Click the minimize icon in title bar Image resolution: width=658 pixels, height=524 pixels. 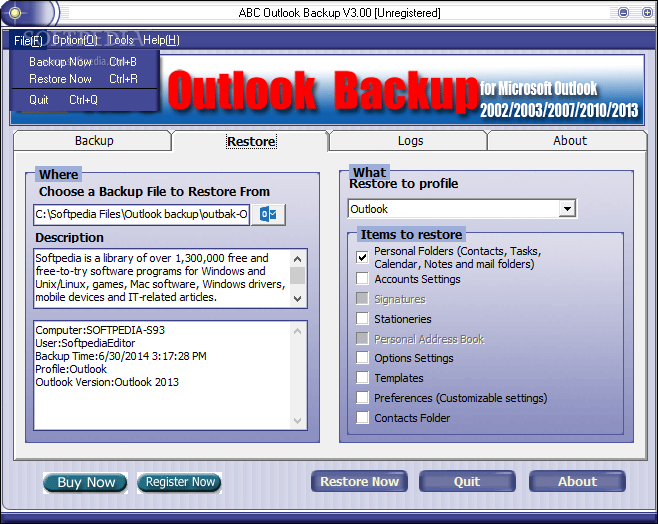[624, 13]
